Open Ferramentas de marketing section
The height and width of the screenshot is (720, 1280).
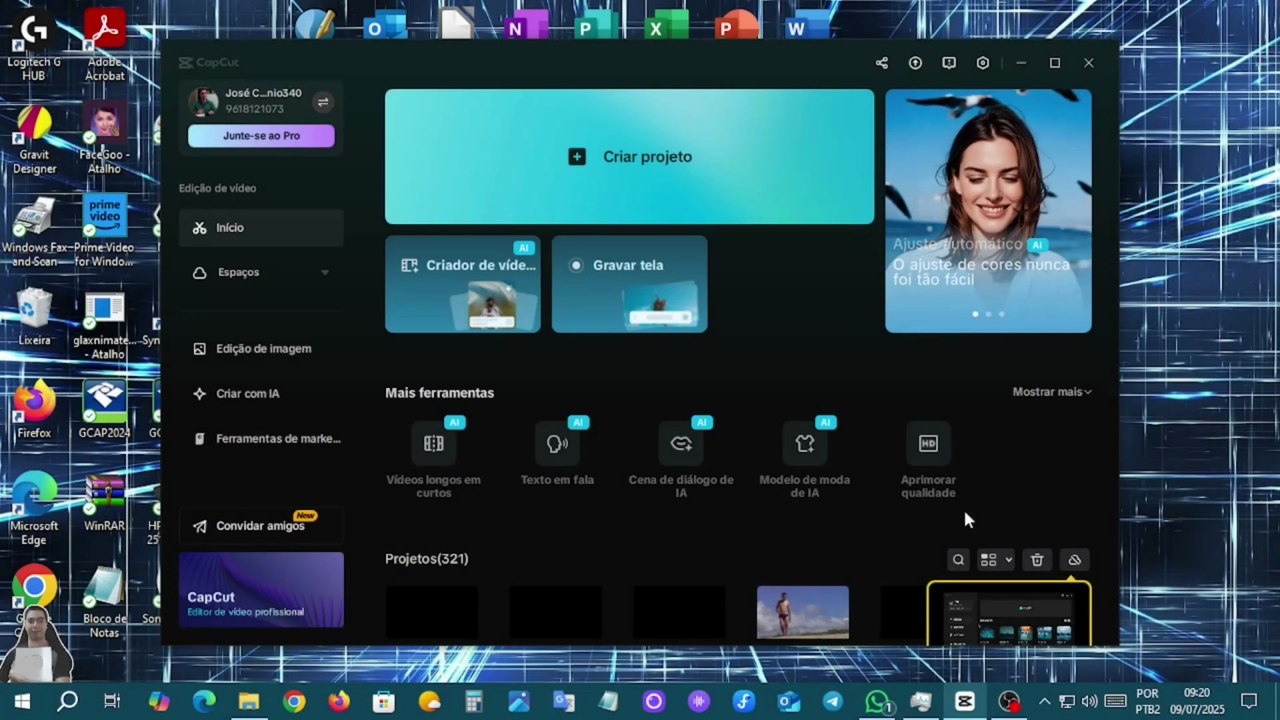tap(261, 439)
